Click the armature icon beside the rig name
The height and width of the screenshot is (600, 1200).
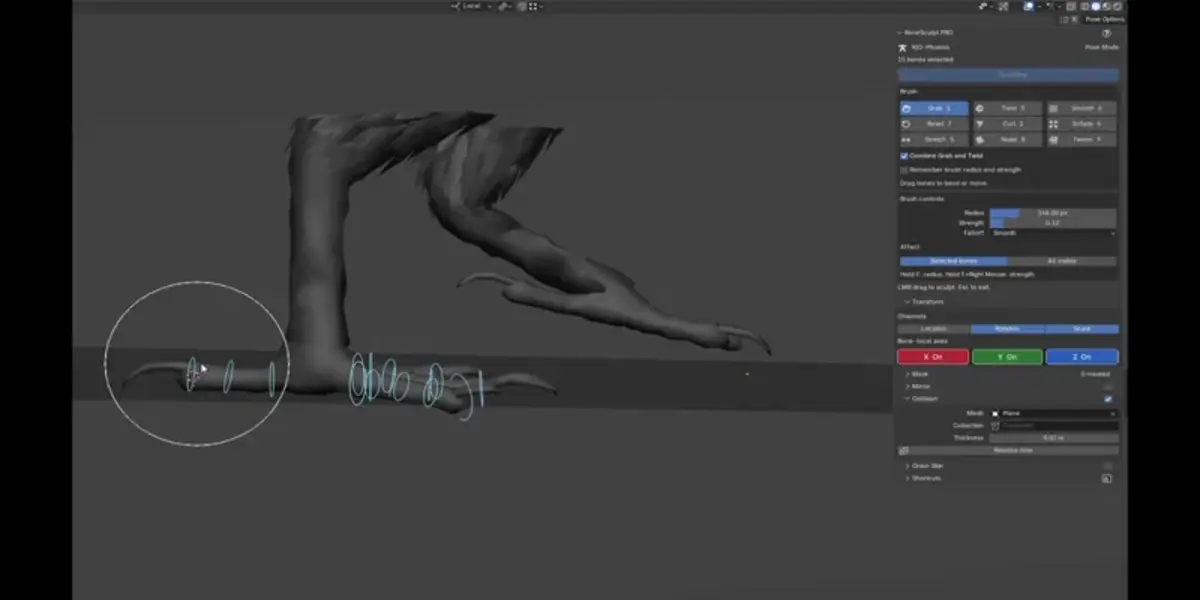tap(903, 47)
